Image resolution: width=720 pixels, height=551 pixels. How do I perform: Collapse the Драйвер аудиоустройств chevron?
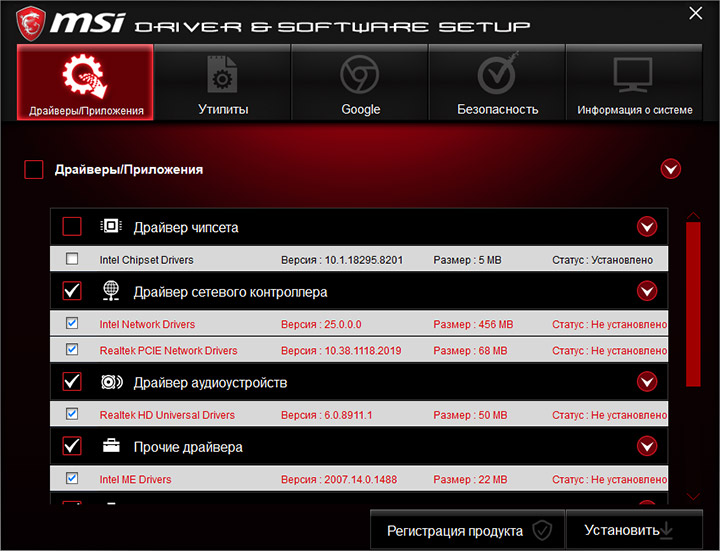(647, 382)
